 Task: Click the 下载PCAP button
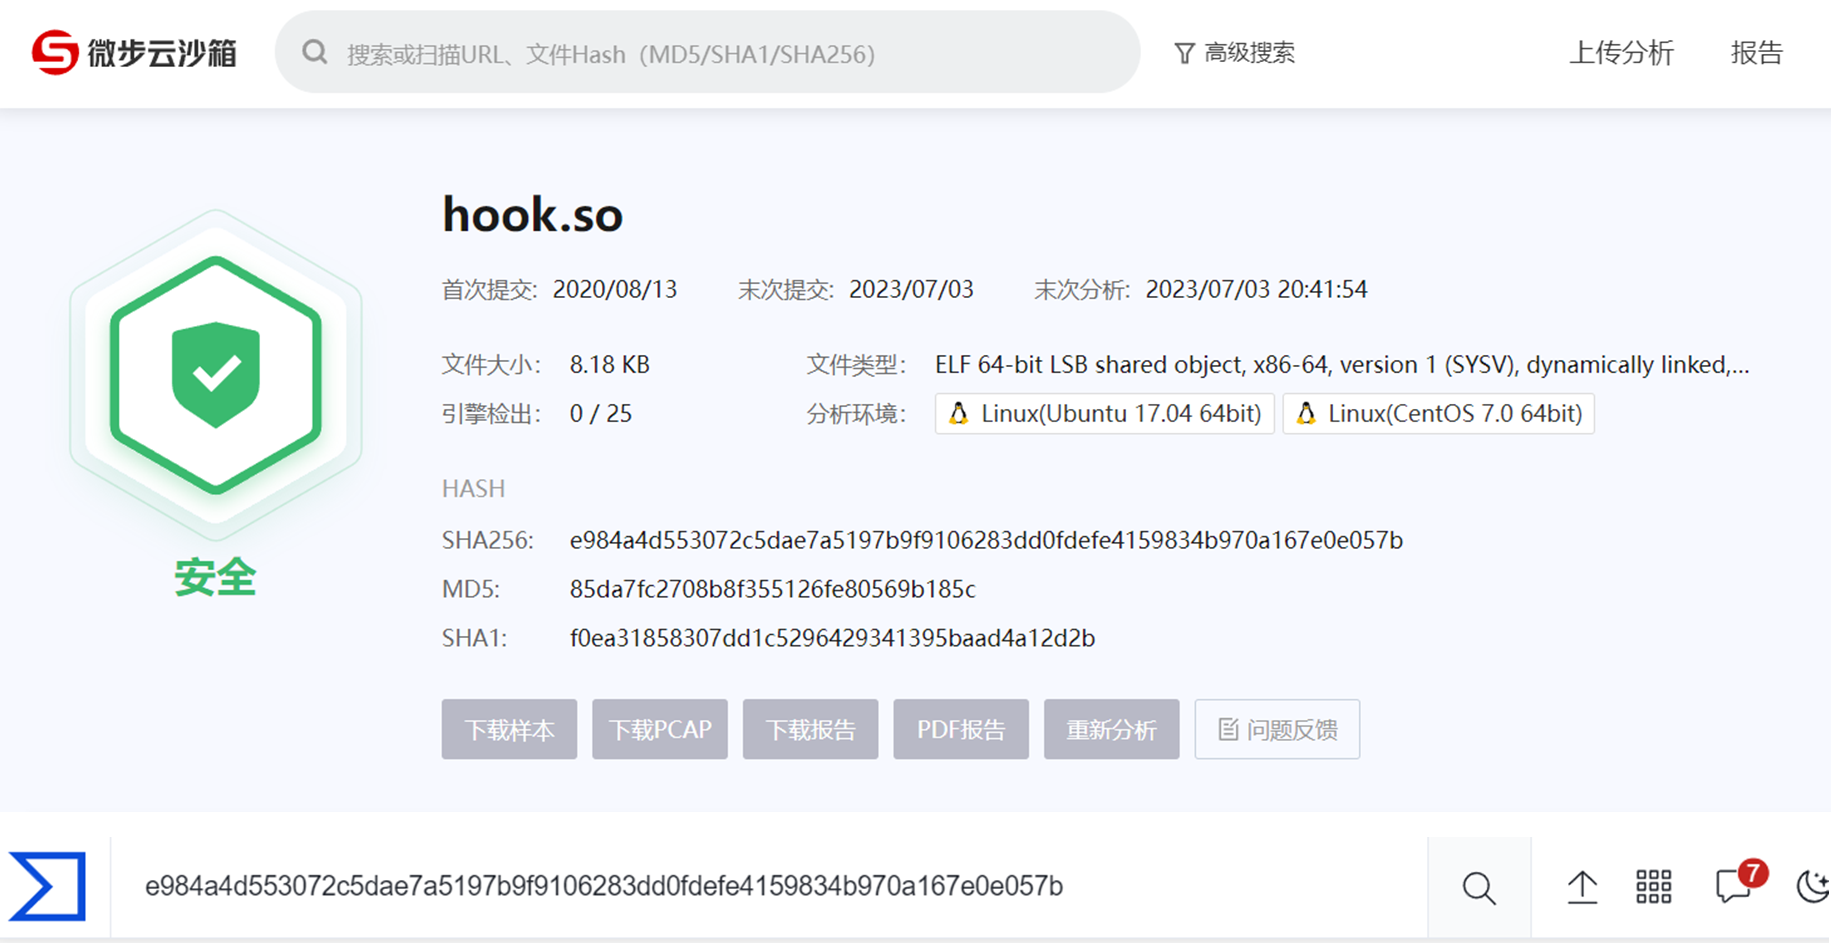(x=660, y=729)
